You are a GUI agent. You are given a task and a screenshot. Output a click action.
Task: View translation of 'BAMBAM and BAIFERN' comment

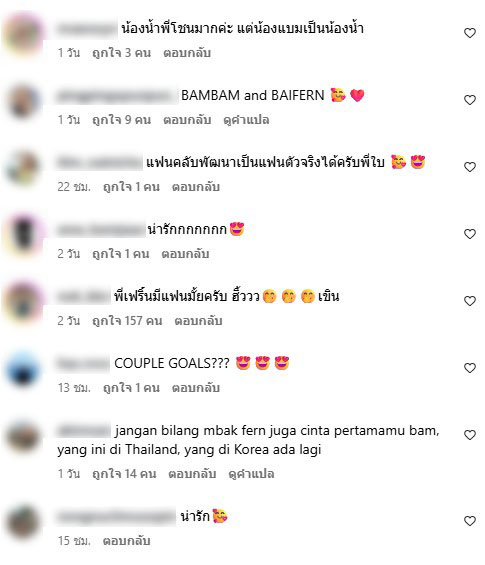tap(246, 120)
